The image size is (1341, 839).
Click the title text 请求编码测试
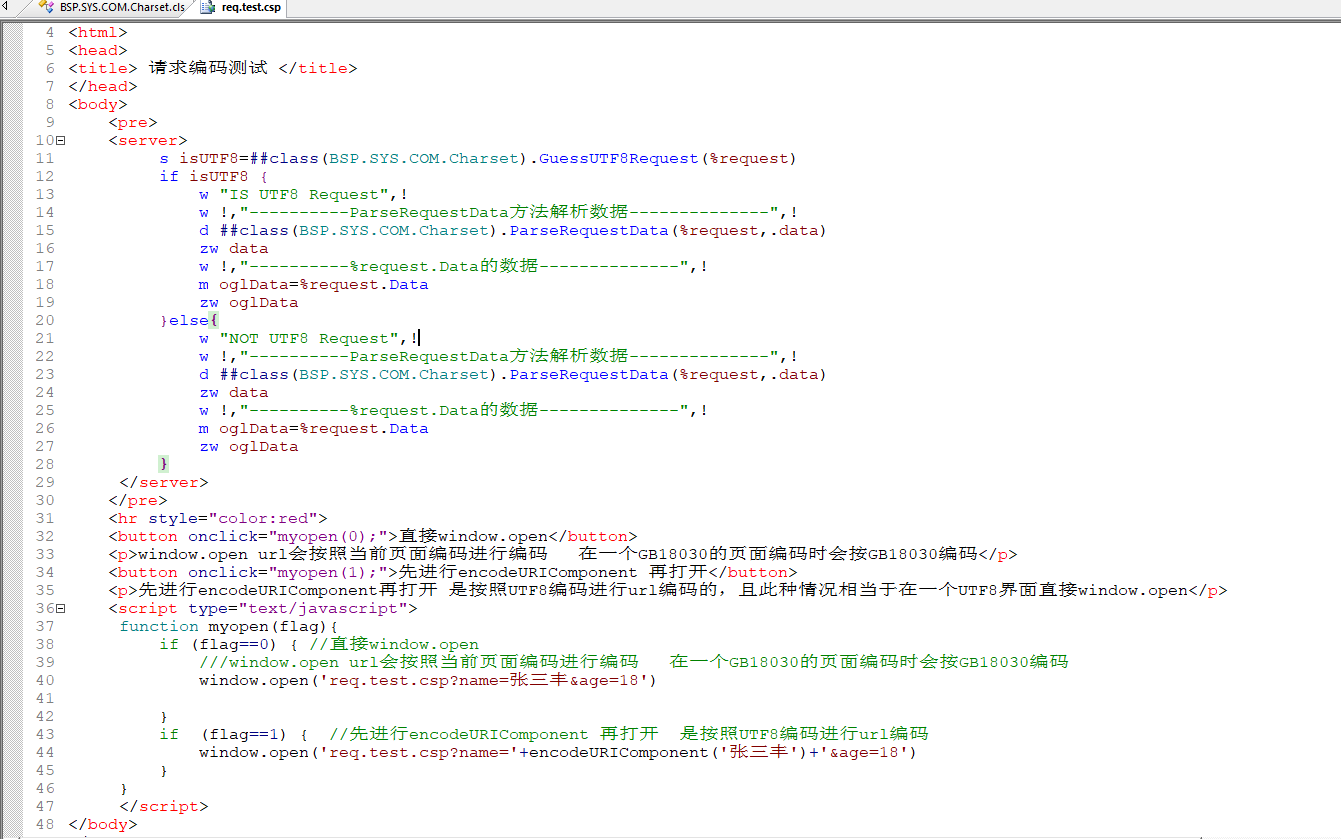pyautogui.click(x=208, y=69)
